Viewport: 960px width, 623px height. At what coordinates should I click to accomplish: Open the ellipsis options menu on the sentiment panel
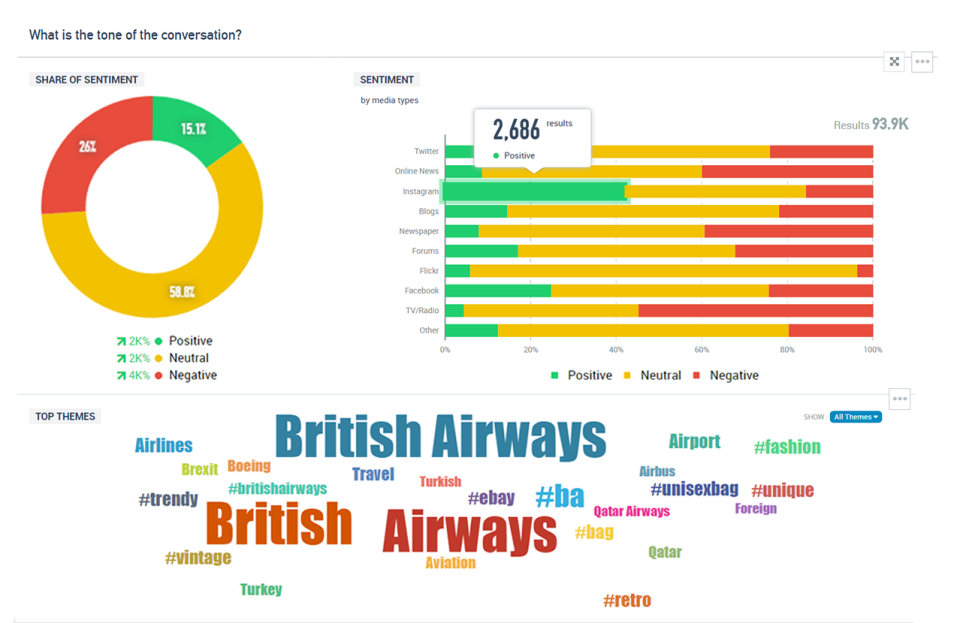coord(922,61)
